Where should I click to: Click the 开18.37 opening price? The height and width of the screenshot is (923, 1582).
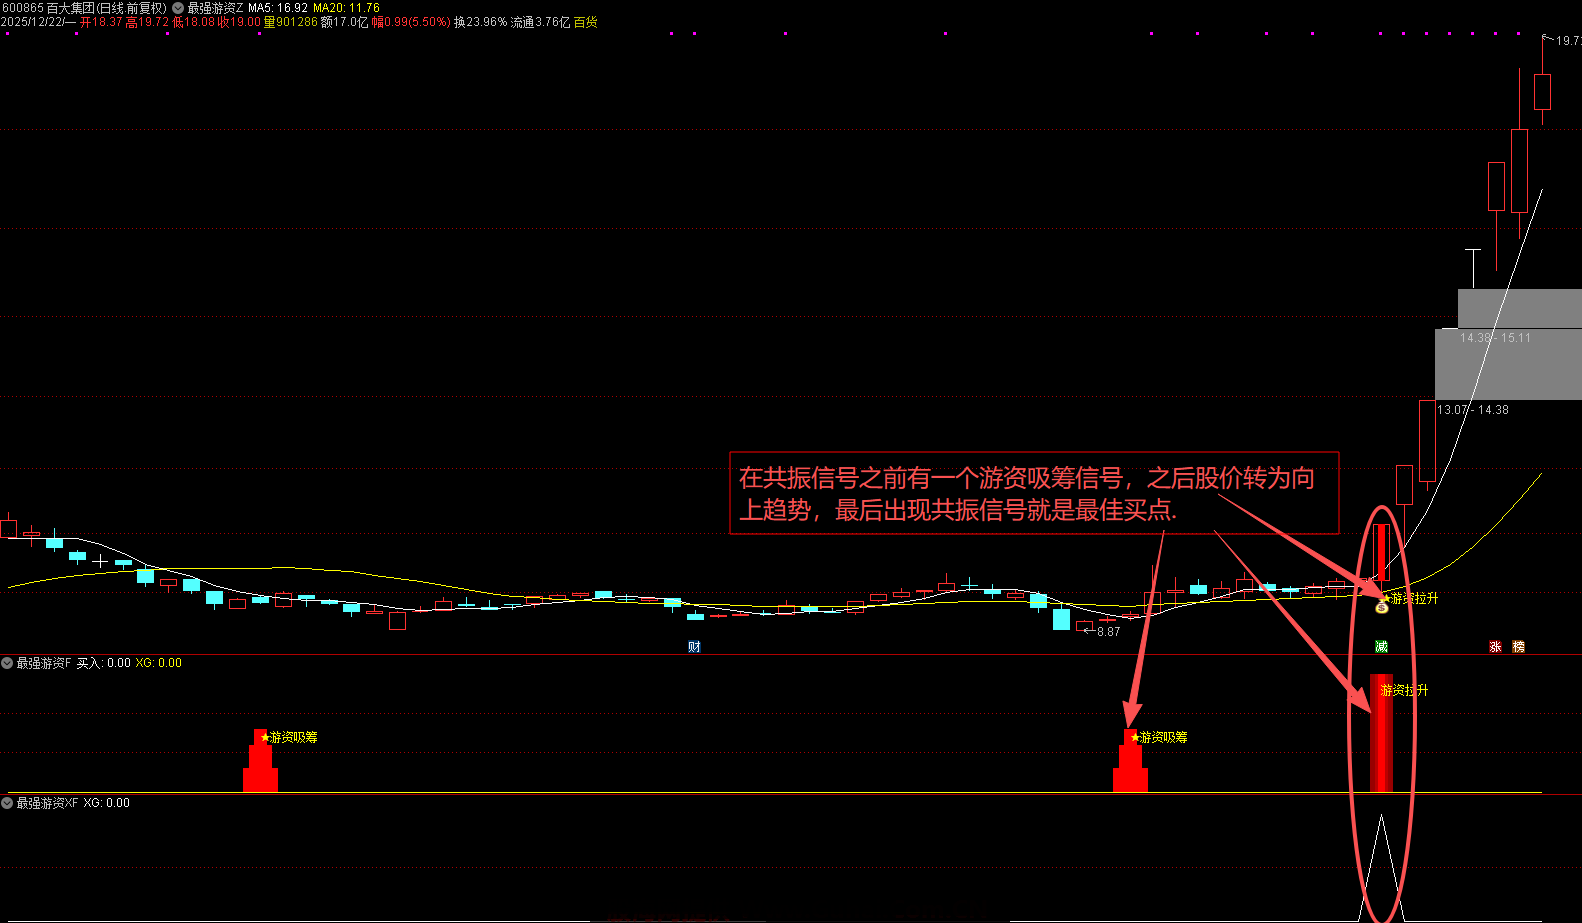101,22
